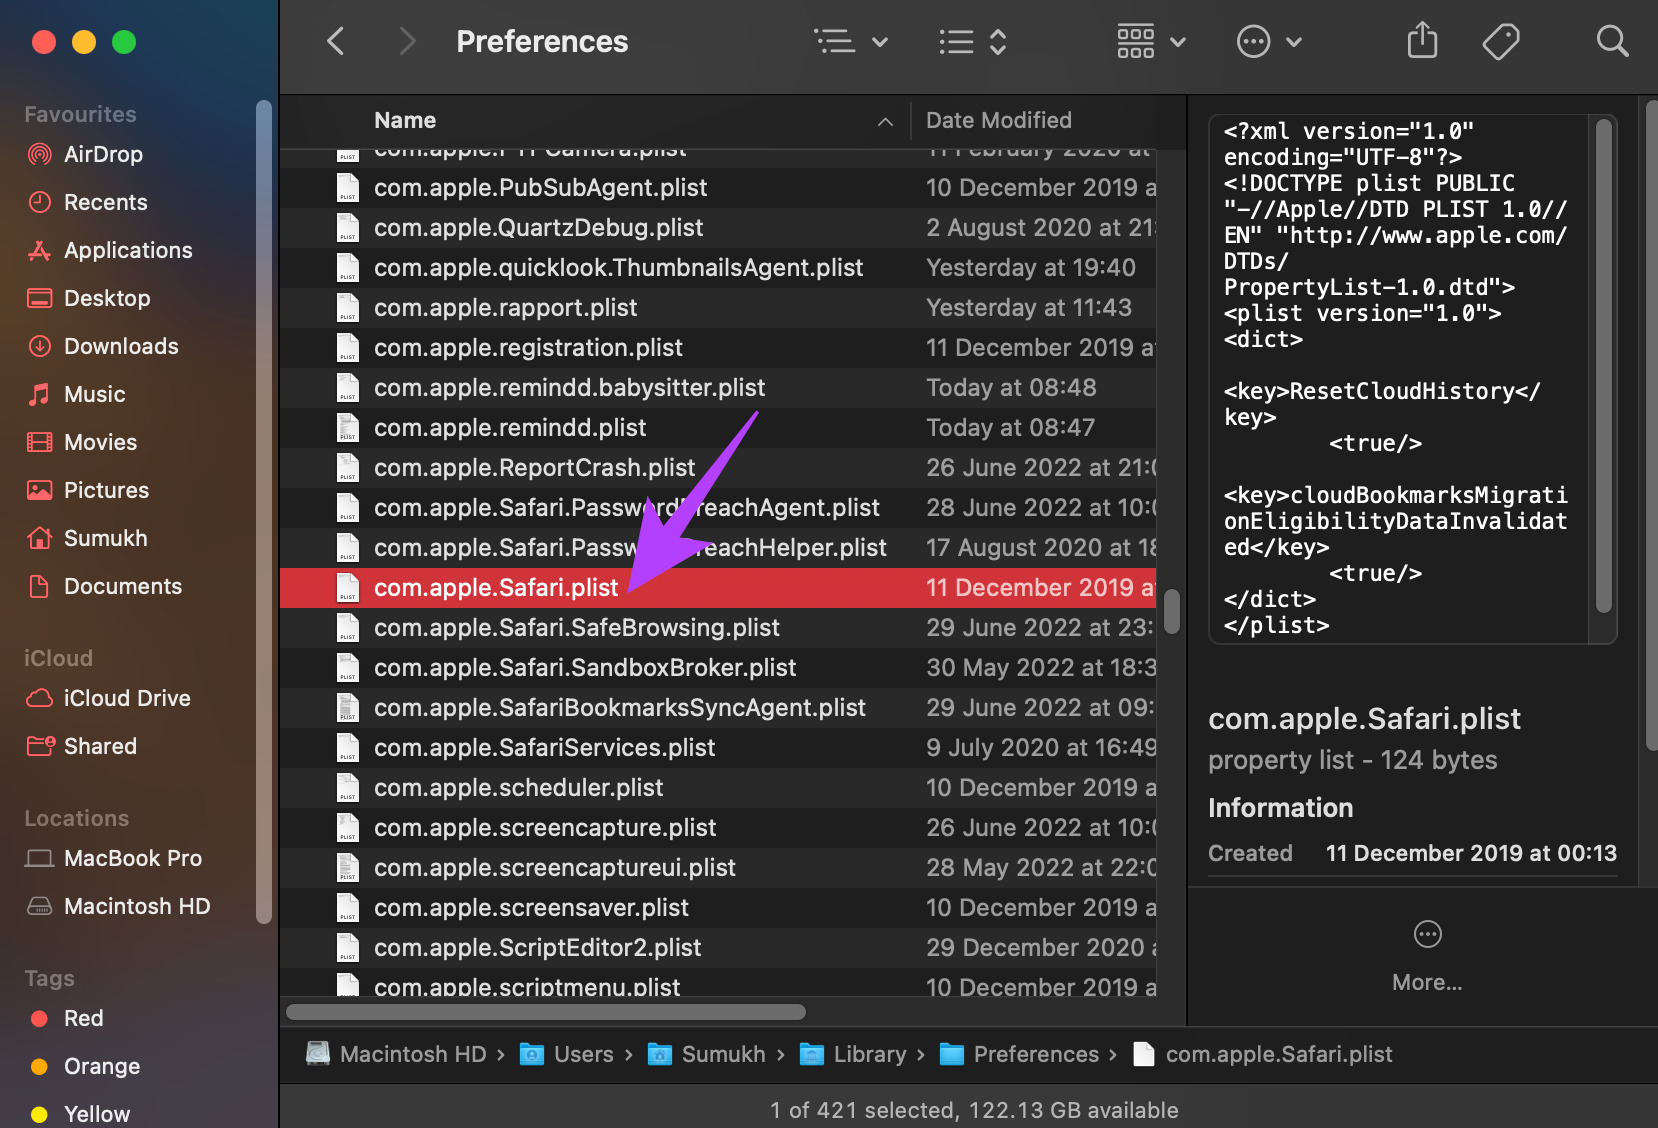Viewport: 1658px width, 1128px height.
Task: Go to Library in path bar
Action: click(x=853, y=1054)
